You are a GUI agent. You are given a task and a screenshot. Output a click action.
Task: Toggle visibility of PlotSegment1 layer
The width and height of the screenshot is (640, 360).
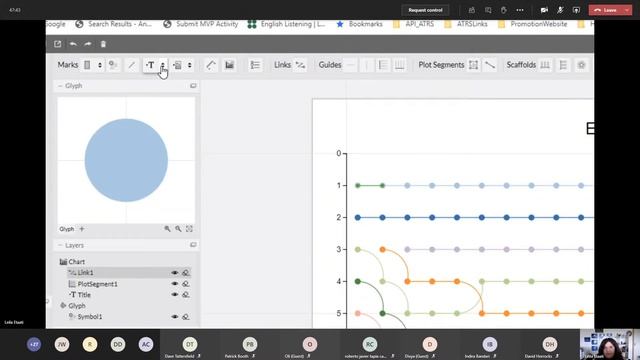(x=175, y=284)
